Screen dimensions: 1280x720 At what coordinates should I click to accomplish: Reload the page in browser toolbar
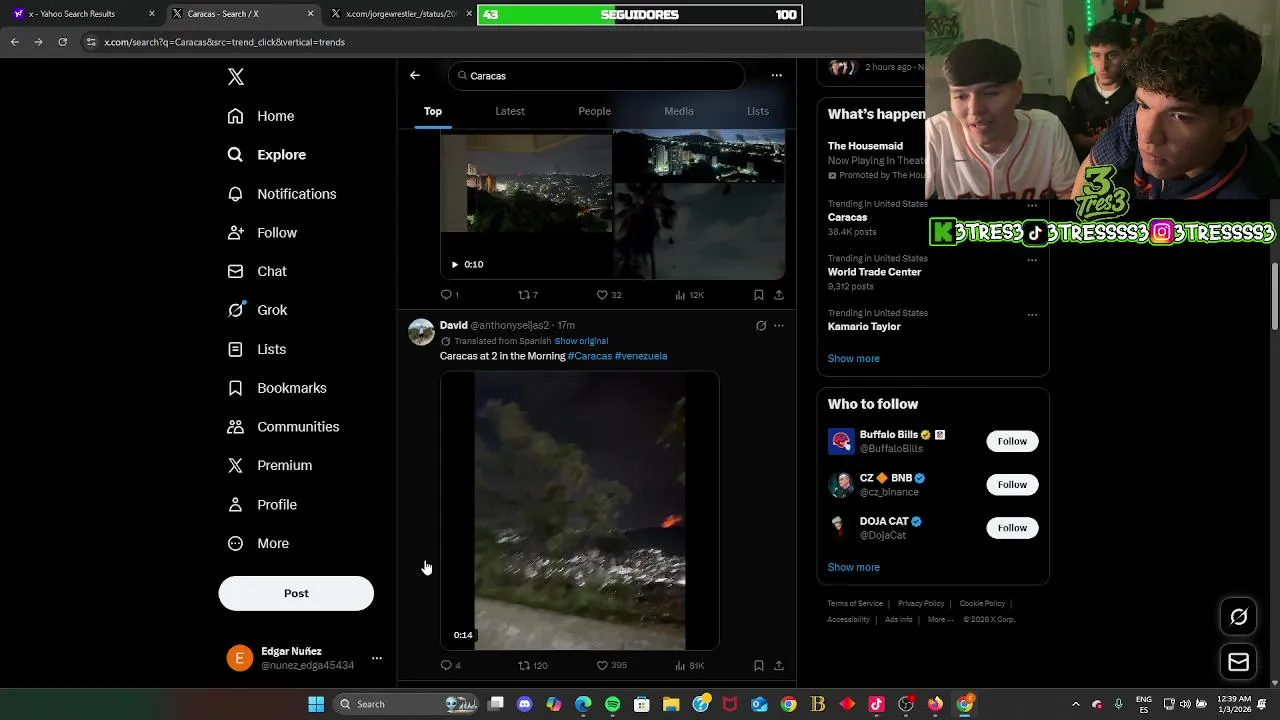click(62, 42)
